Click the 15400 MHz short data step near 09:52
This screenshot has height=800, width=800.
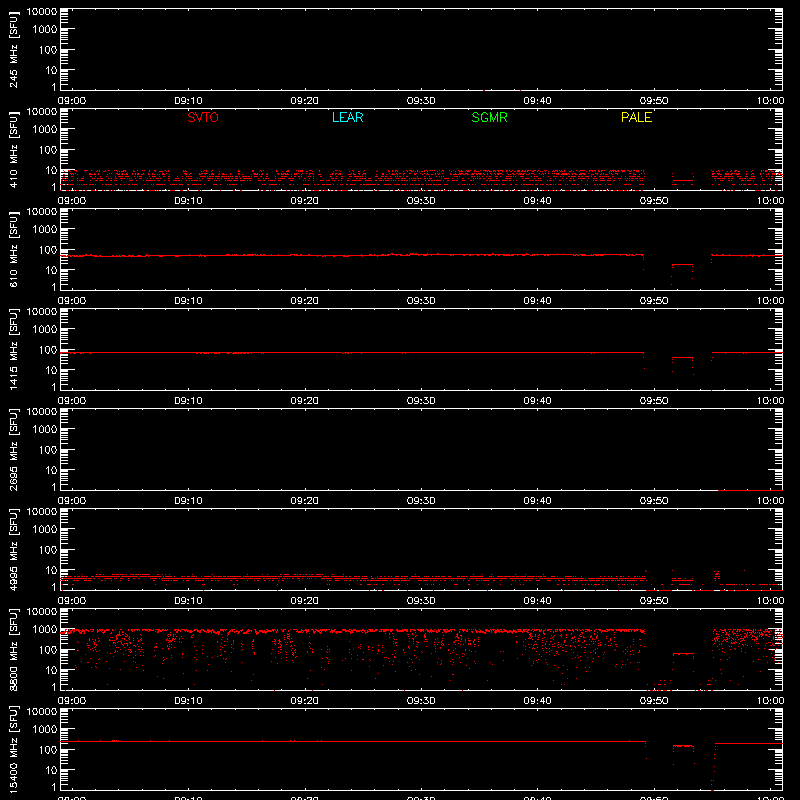coord(683,746)
